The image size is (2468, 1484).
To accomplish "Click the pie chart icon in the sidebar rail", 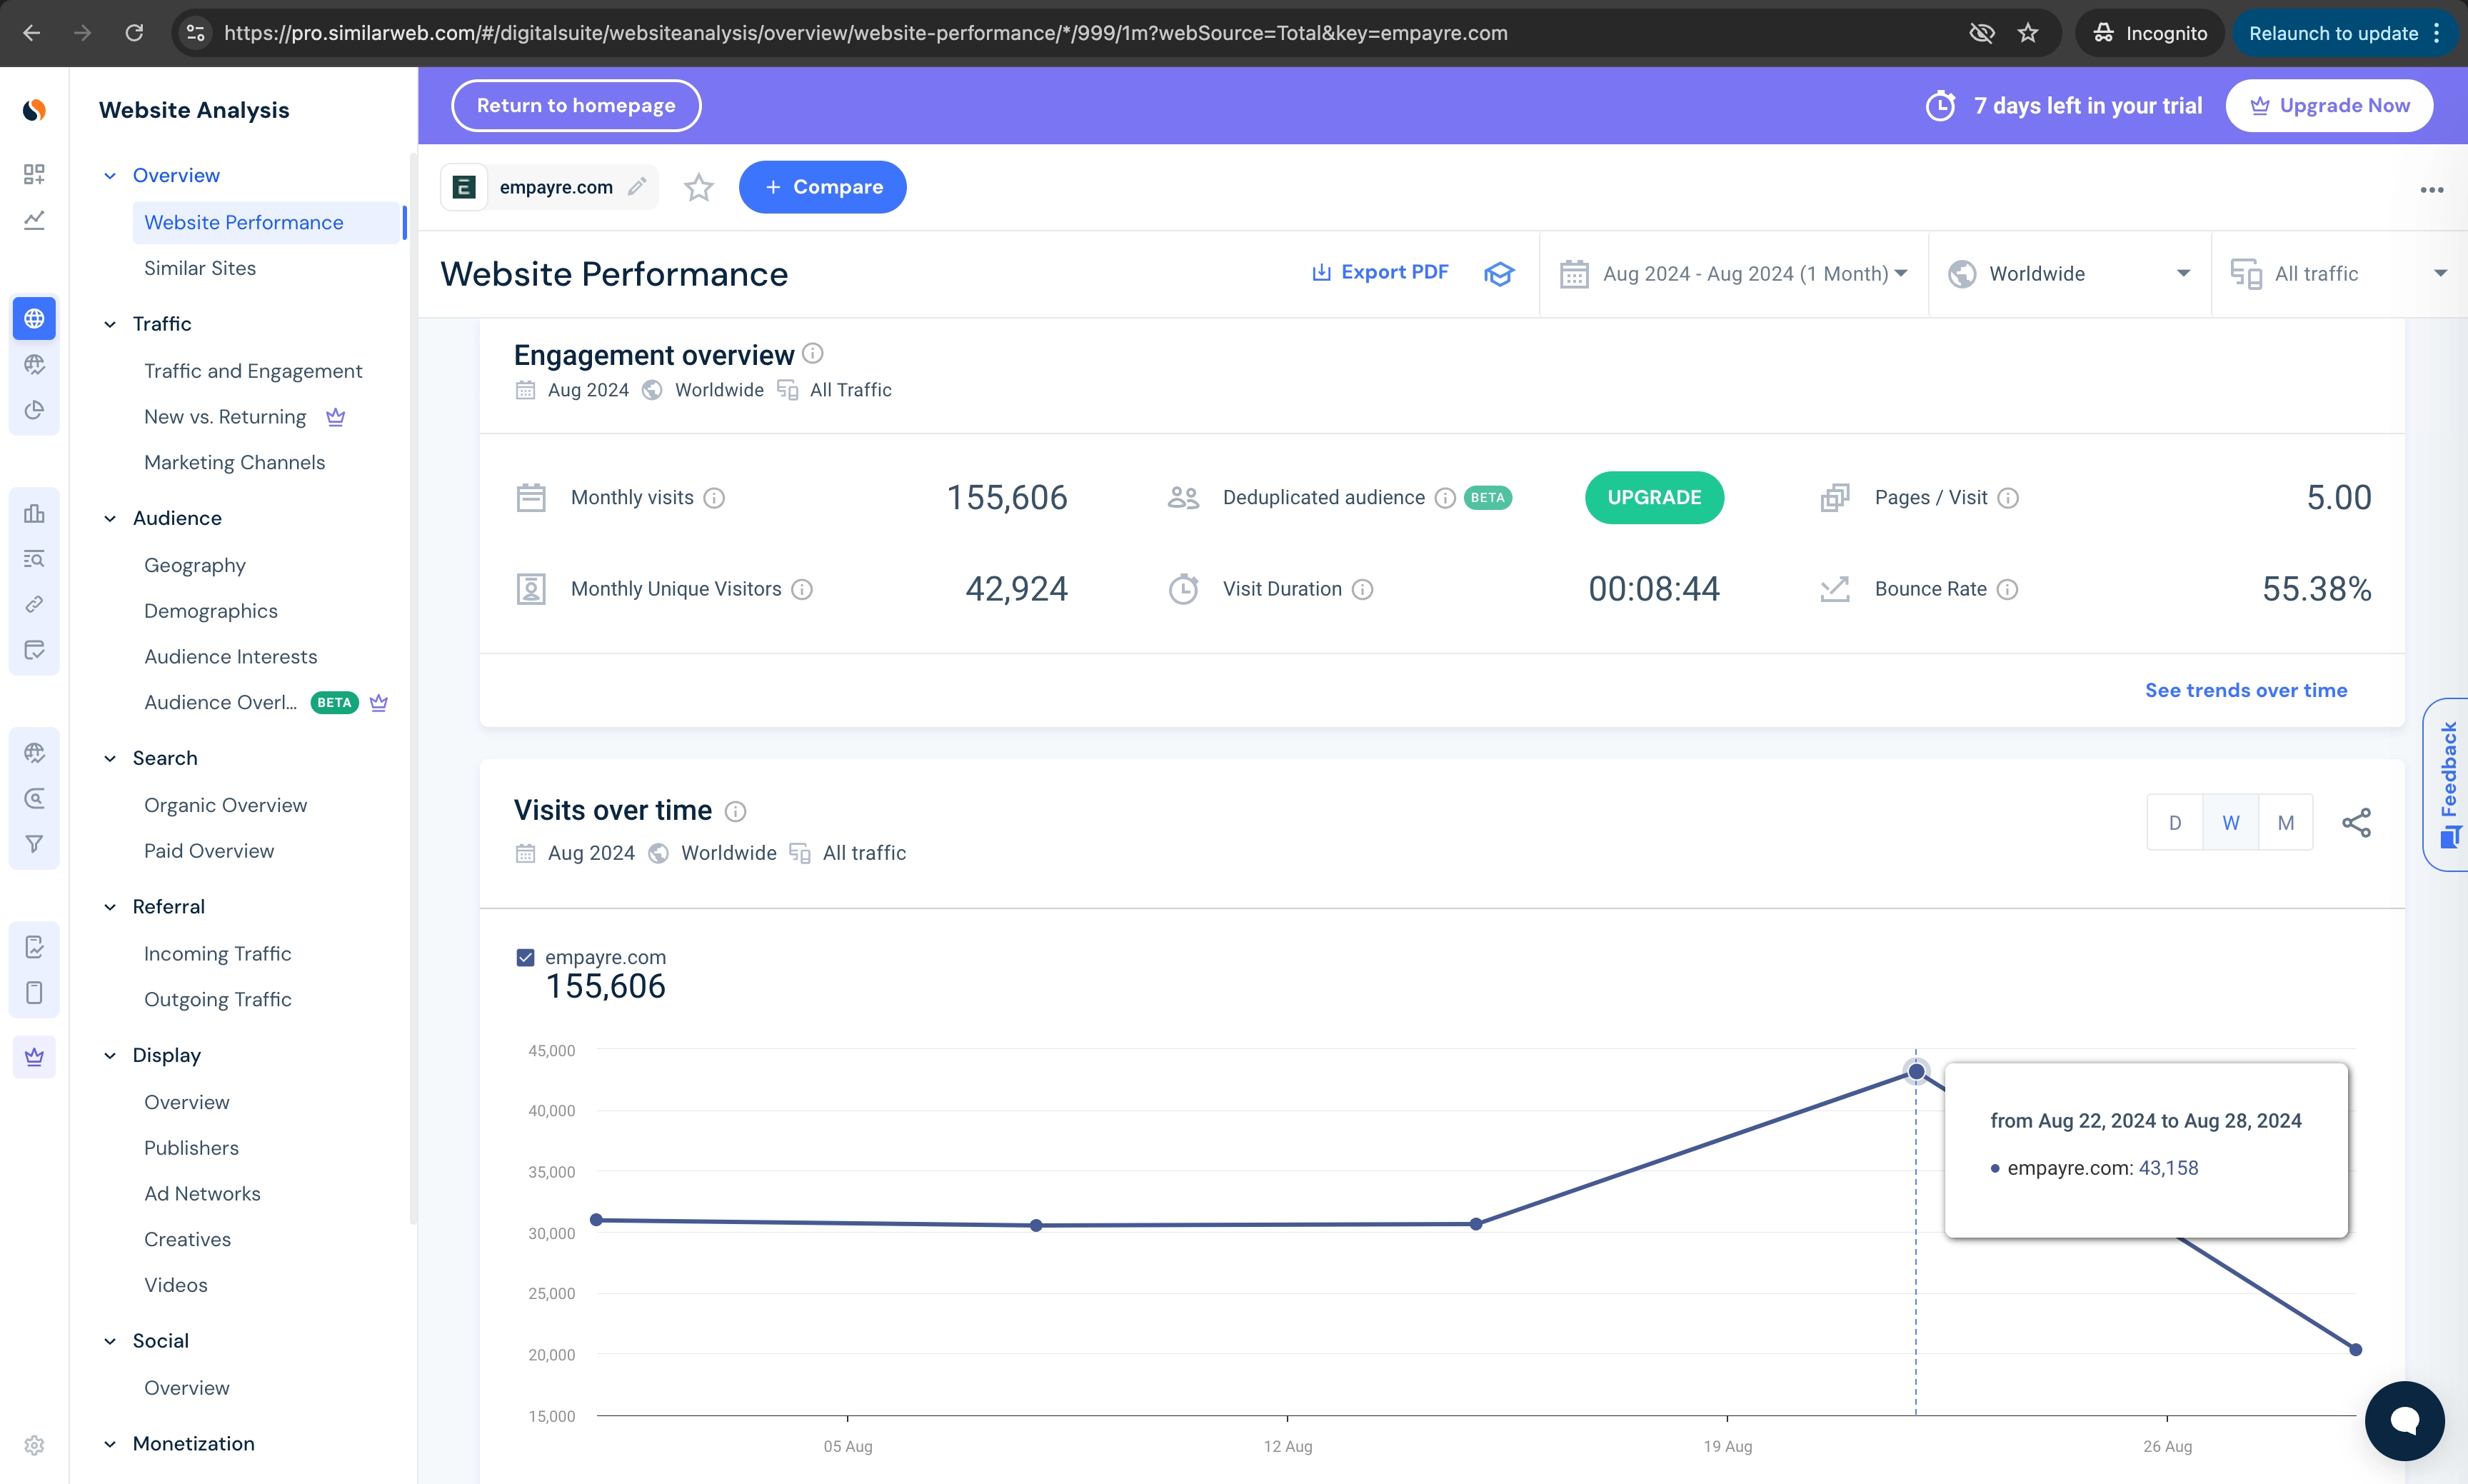I will [34, 410].
